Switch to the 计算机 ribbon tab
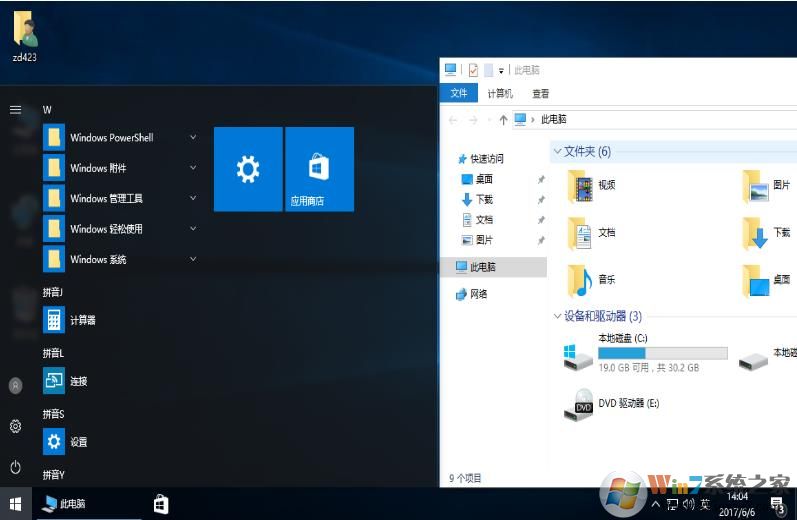Screen dimensions: 797x520 coord(500,94)
